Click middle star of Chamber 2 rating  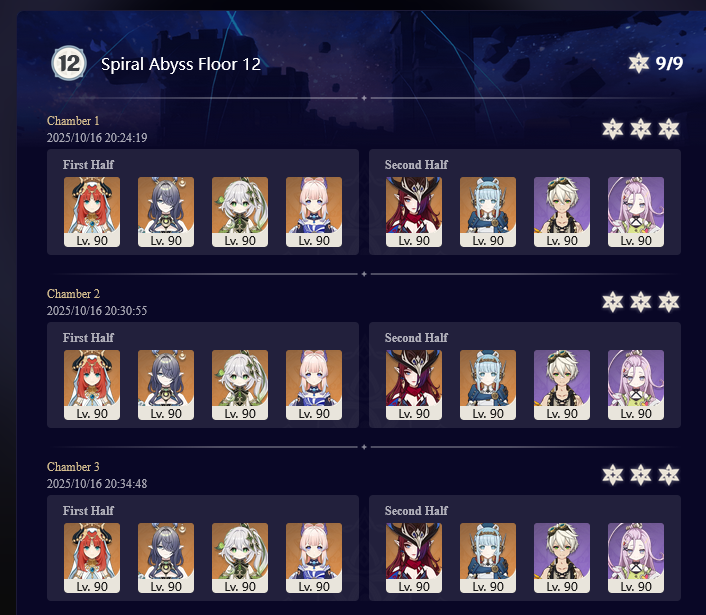point(641,302)
